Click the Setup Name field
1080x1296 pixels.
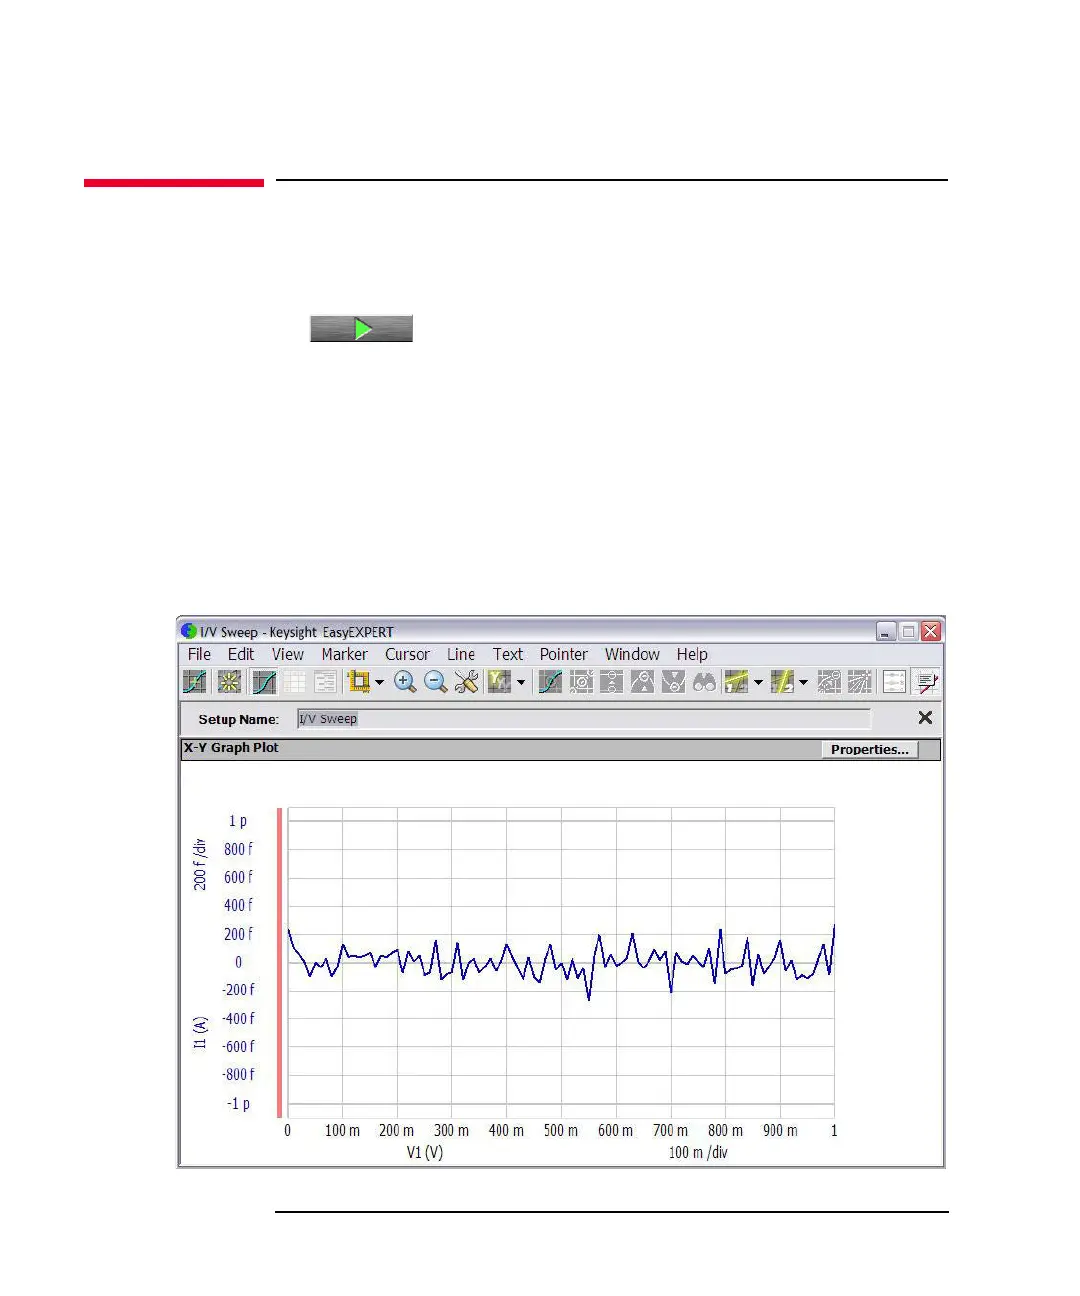583,719
